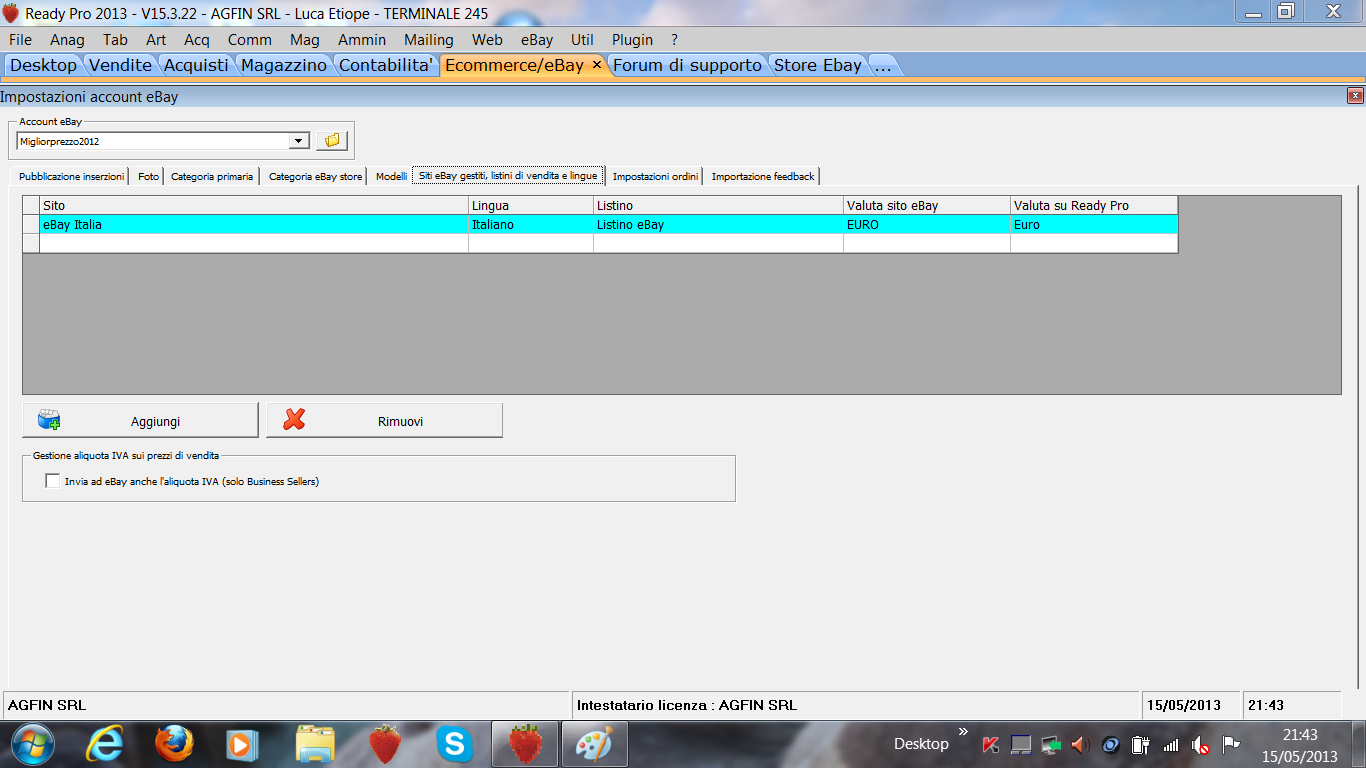This screenshot has height=768, width=1366.
Task: Select the Italiano language cell
Action: click(x=531, y=225)
